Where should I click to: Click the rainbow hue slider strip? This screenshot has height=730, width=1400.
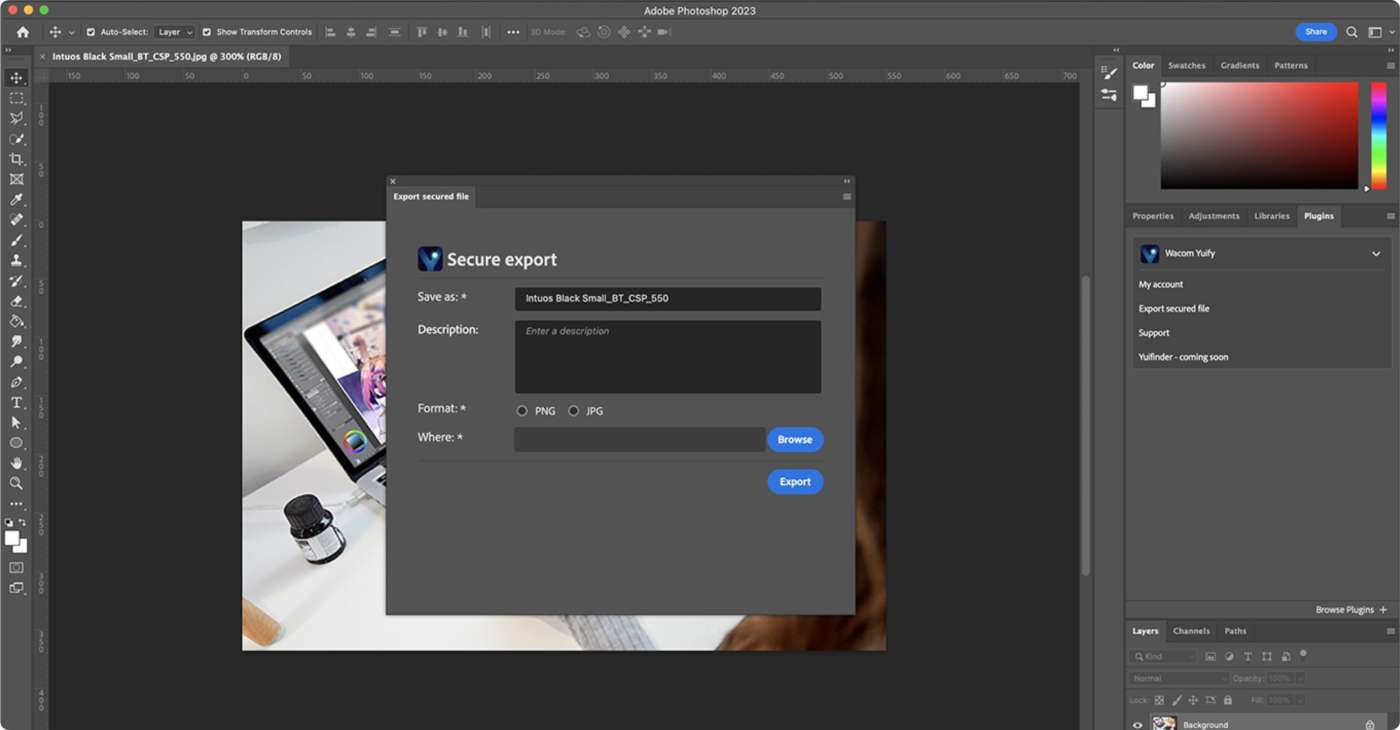click(x=1379, y=135)
